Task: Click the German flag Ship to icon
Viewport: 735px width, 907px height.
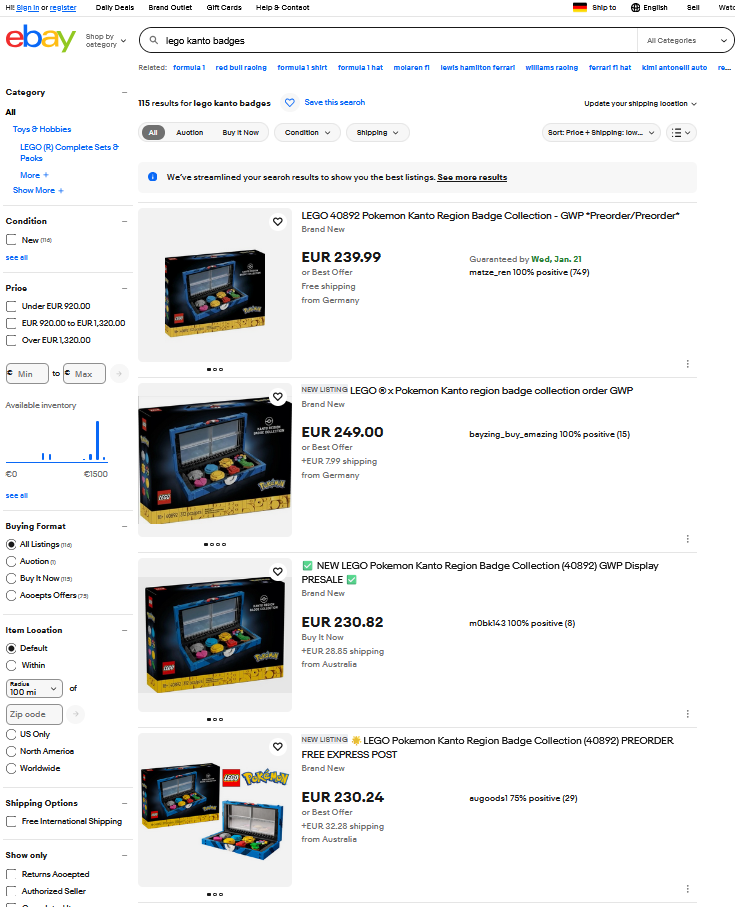Action: coord(579,8)
